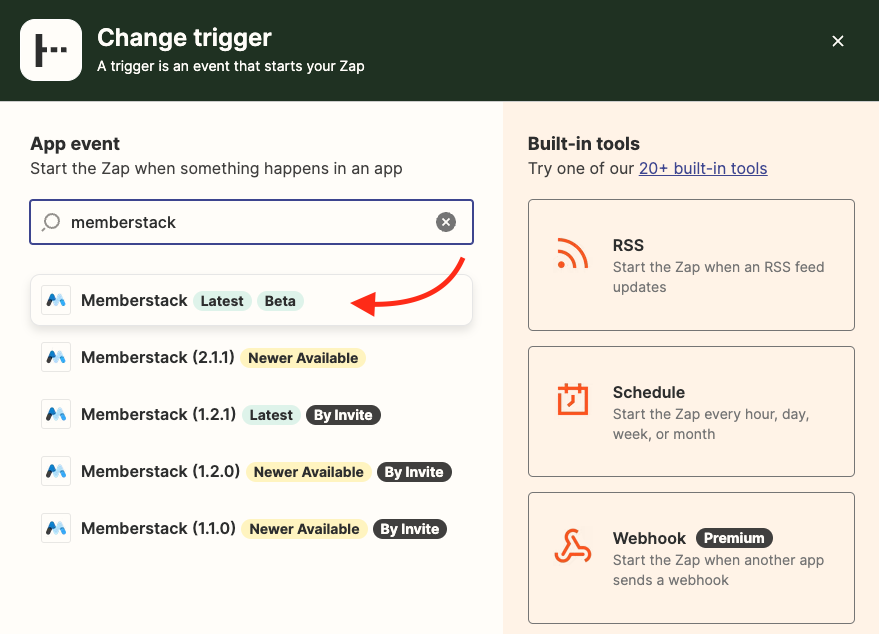Open the 20+ built-in tools link
This screenshot has width=879, height=634.
coord(703,168)
